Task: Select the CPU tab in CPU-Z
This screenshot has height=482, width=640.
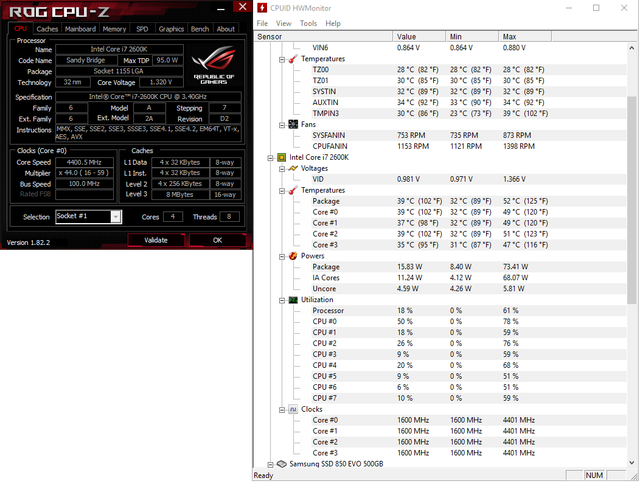Action: coord(20,29)
